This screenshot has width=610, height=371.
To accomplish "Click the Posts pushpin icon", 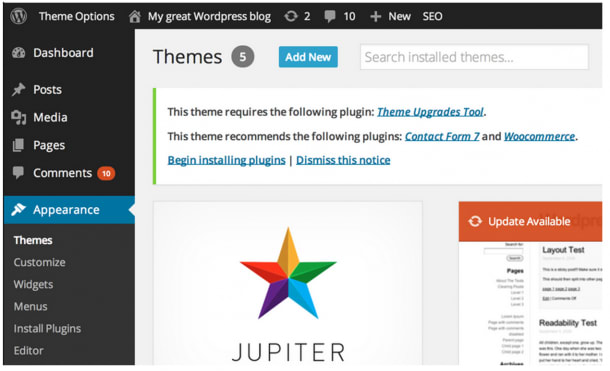I will pos(18,89).
